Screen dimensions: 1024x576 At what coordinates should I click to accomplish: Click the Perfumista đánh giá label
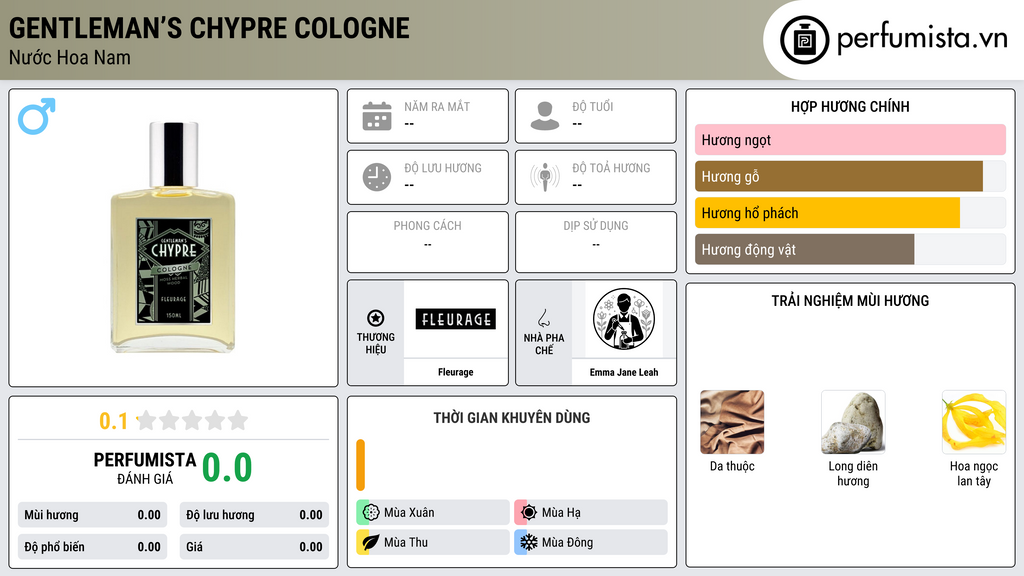pos(145,468)
